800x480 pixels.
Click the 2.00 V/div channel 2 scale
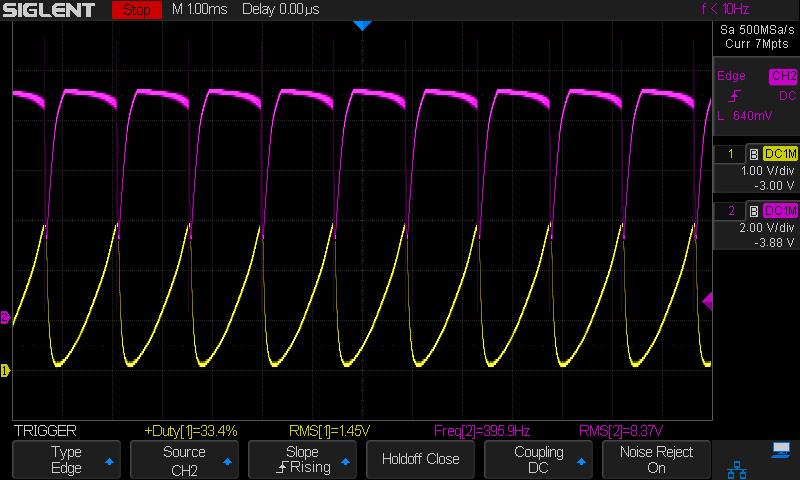coord(767,228)
